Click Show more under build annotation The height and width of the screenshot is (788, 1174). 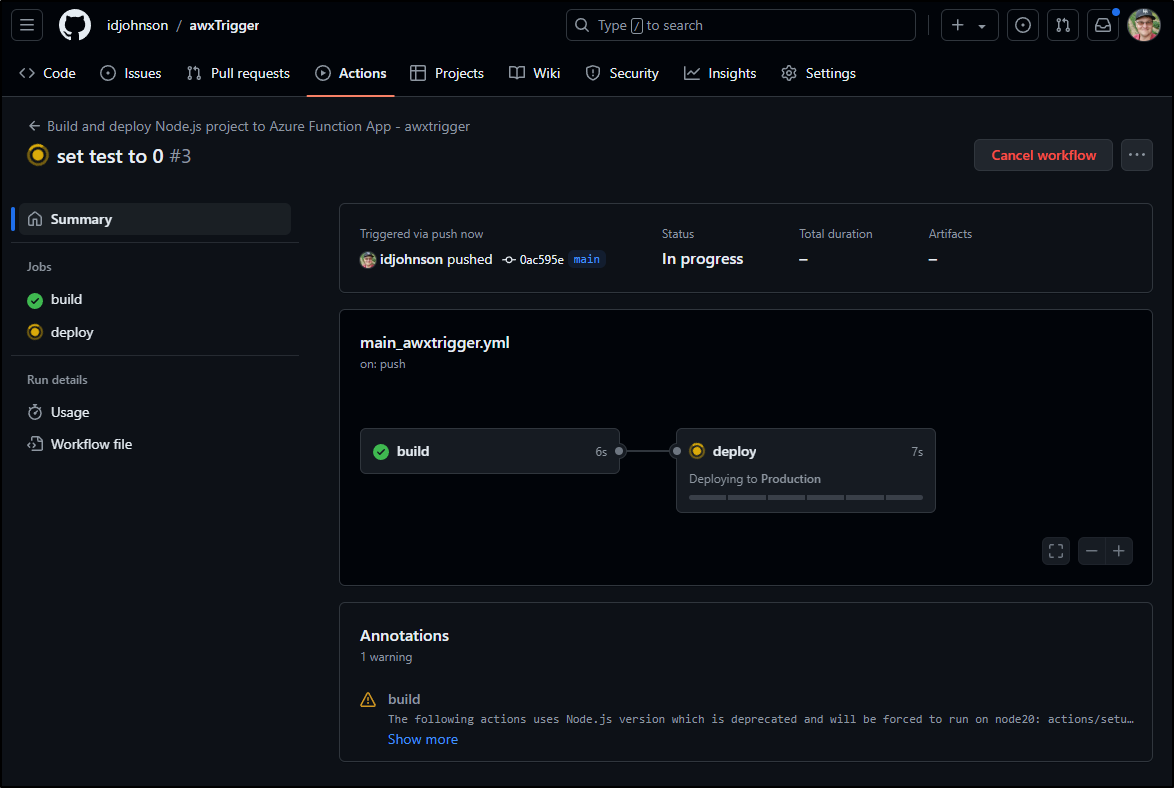click(423, 739)
